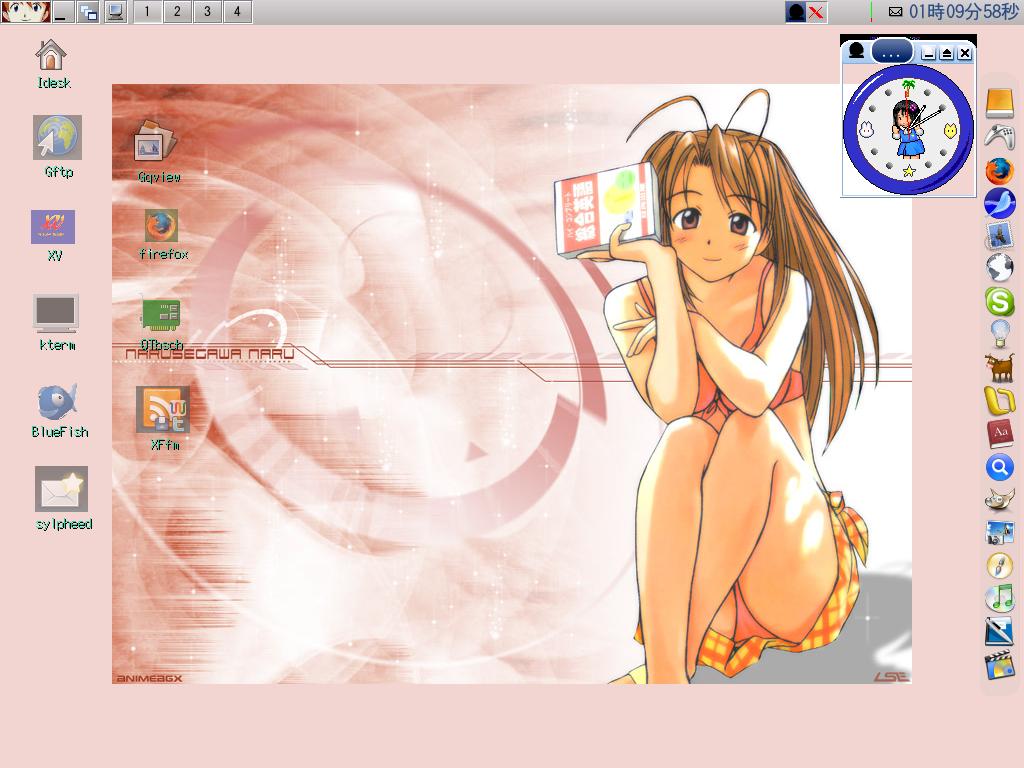Open sylpheed mail client icon

pos(61,490)
